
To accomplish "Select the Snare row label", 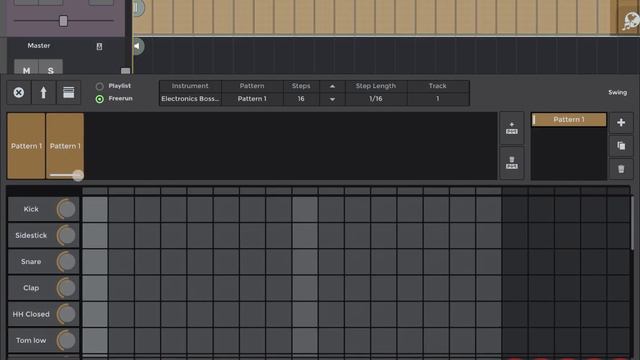I will [x=31, y=262].
